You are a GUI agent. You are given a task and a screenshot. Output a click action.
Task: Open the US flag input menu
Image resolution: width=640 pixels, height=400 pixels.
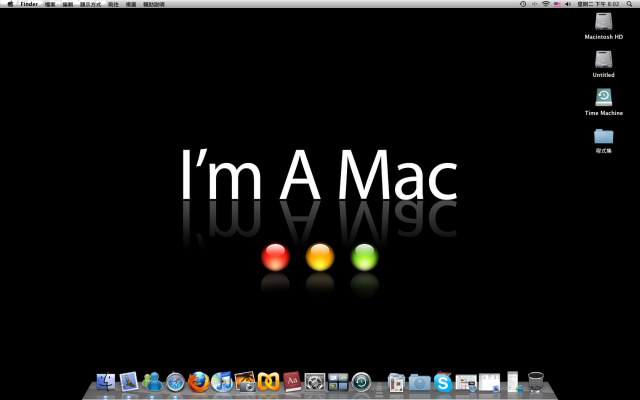pyautogui.click(x=557, y=4)
